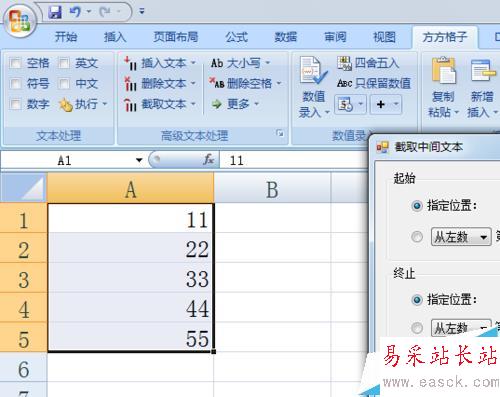Click 只保留数值 button
Image resolution: width=500 pixels, height=397 pixels.
[x=374, y=83]
